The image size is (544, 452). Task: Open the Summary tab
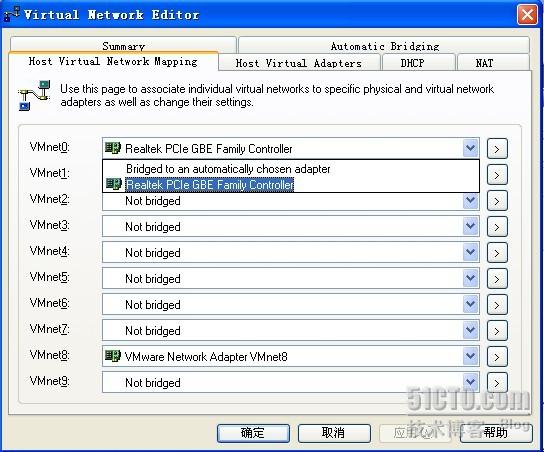pos(123,45)
